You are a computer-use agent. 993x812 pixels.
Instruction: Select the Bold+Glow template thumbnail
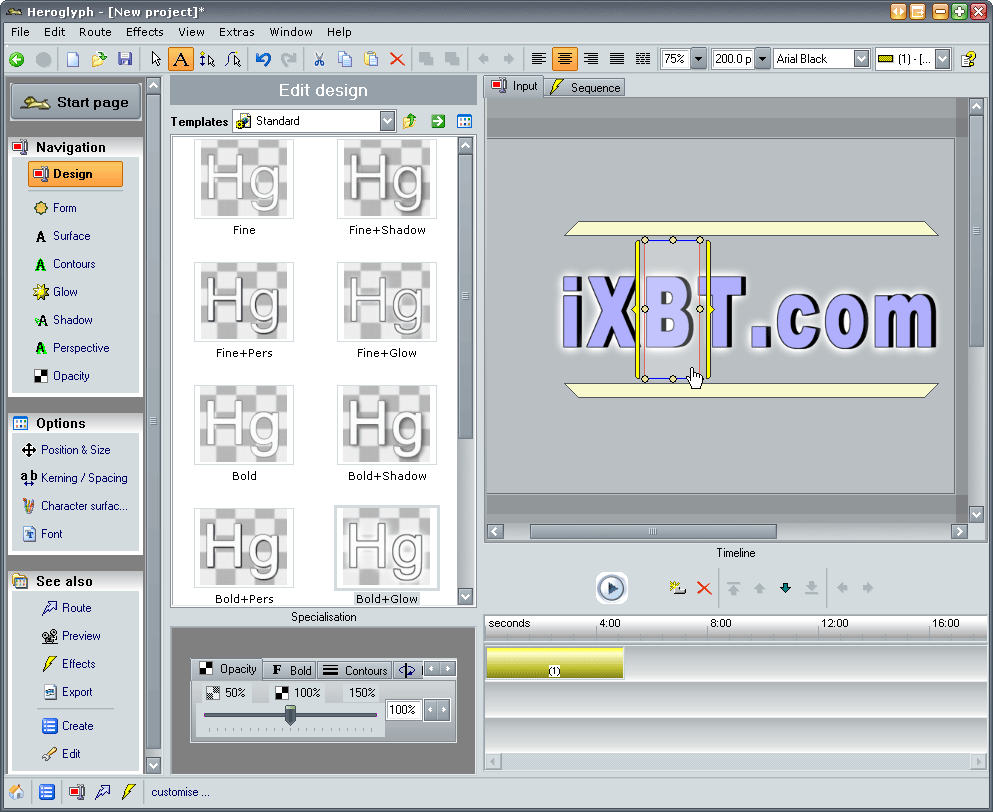click(386, 548)
